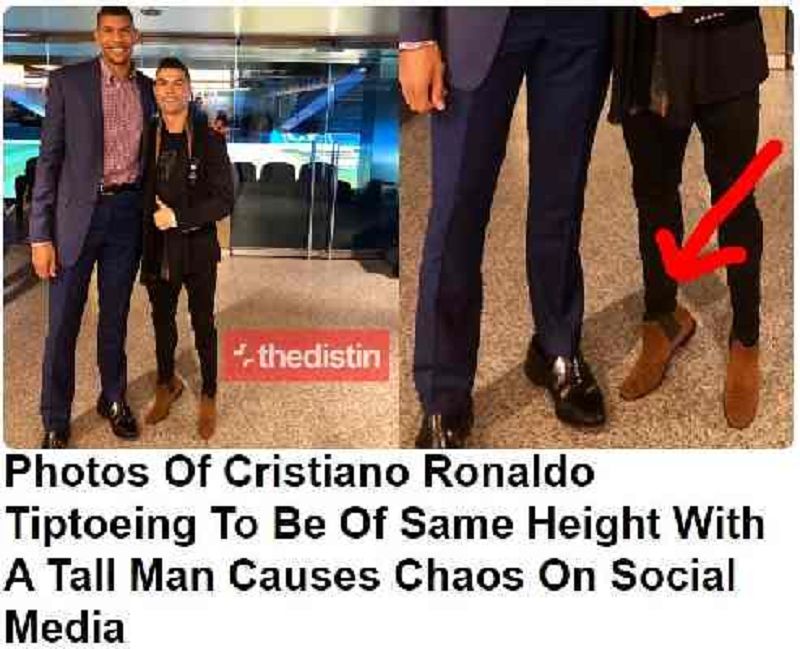Click the raised brown suede boot heel
Screen dimensions: 800x649
658,353
